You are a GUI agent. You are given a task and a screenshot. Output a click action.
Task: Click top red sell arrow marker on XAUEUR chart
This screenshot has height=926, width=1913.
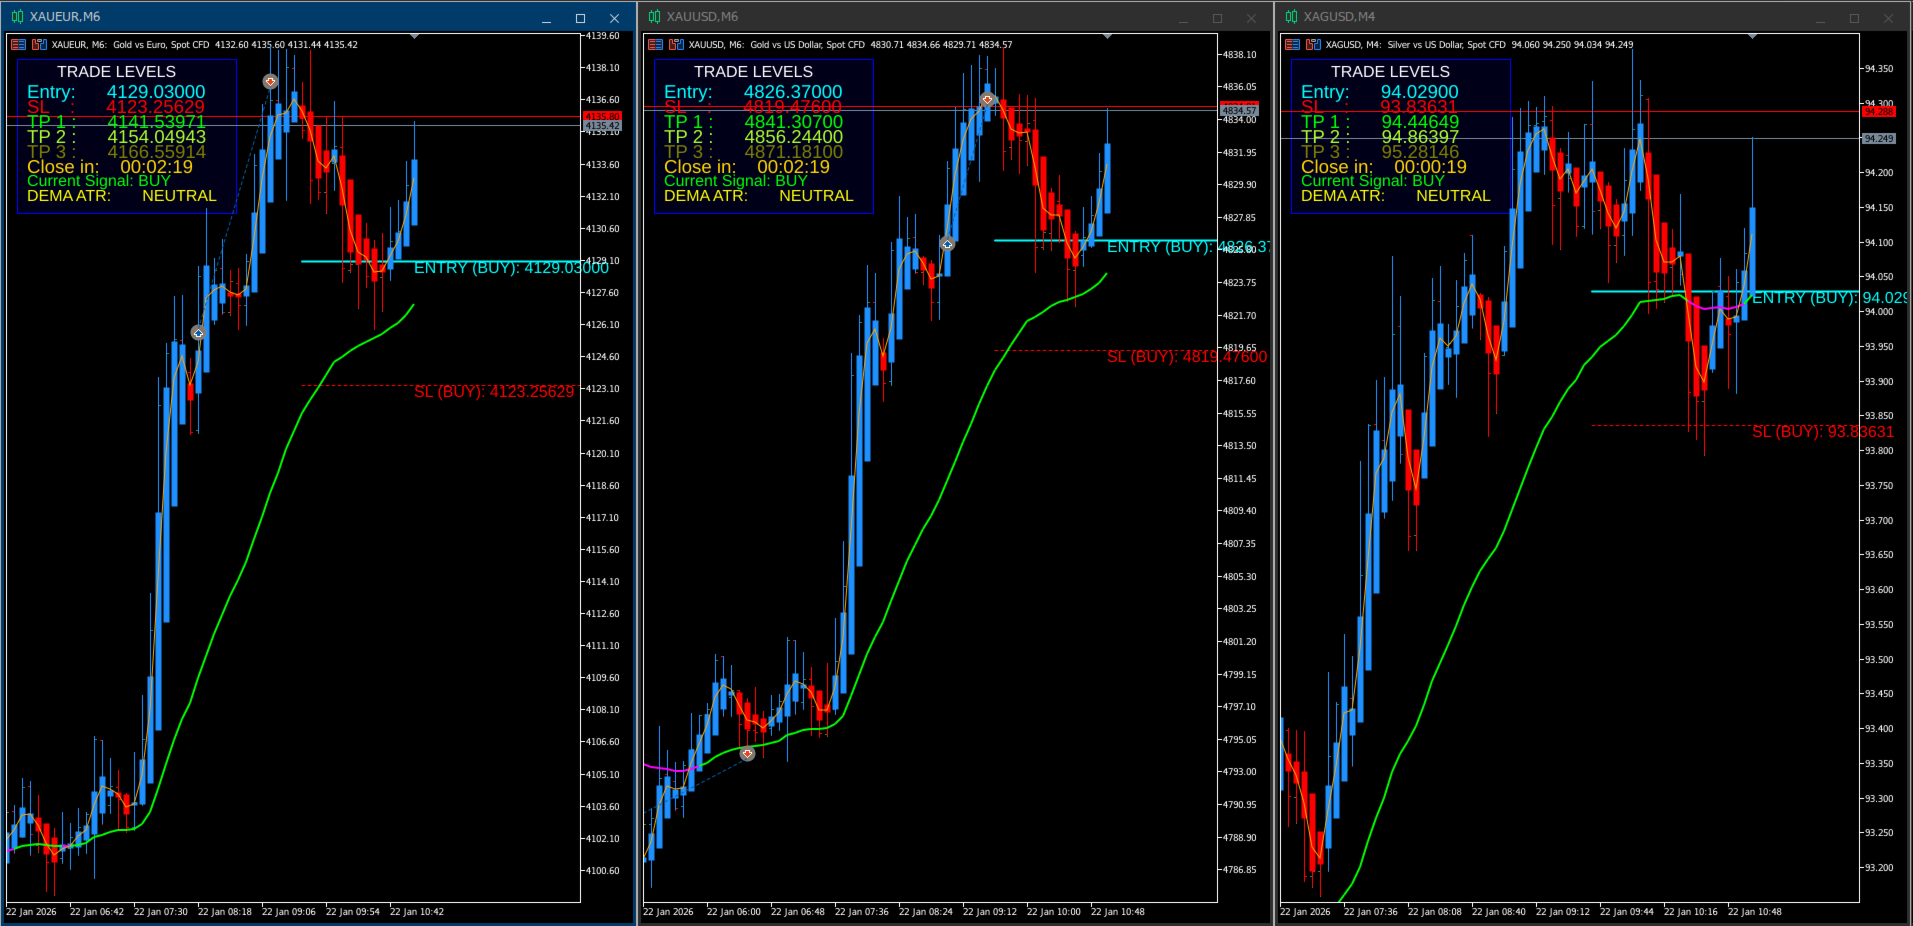coord(270,81)
